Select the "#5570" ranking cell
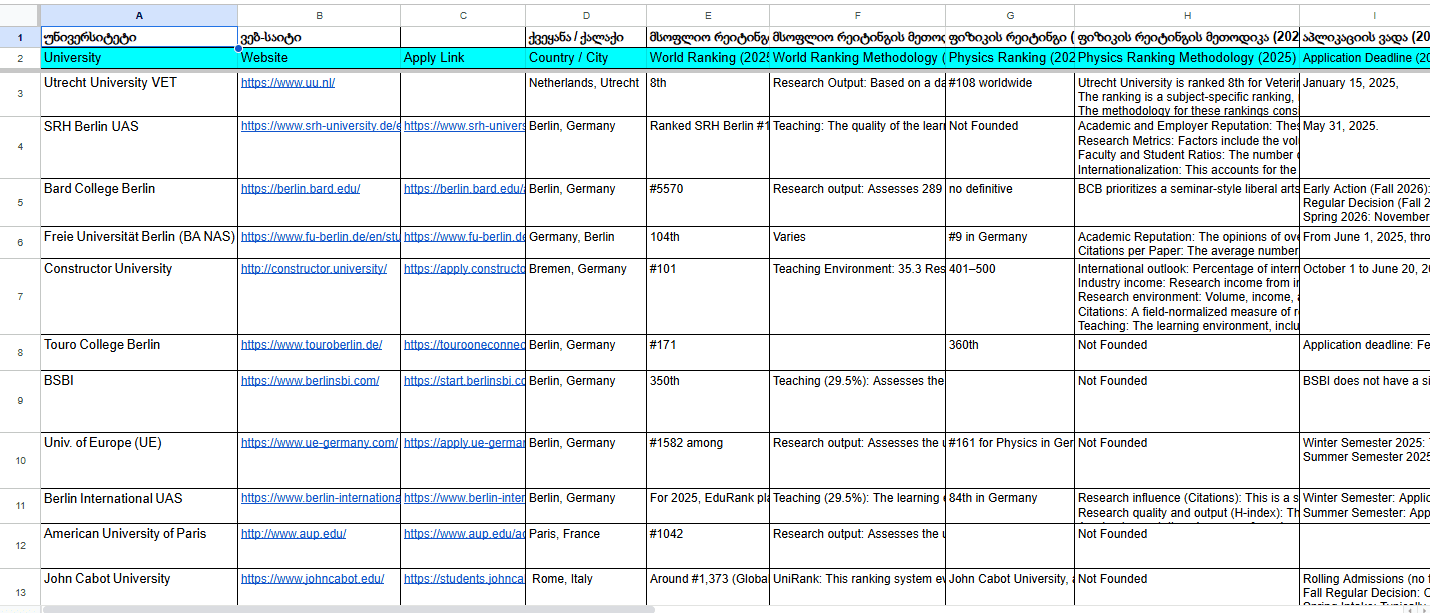 (x=708, y=203)
